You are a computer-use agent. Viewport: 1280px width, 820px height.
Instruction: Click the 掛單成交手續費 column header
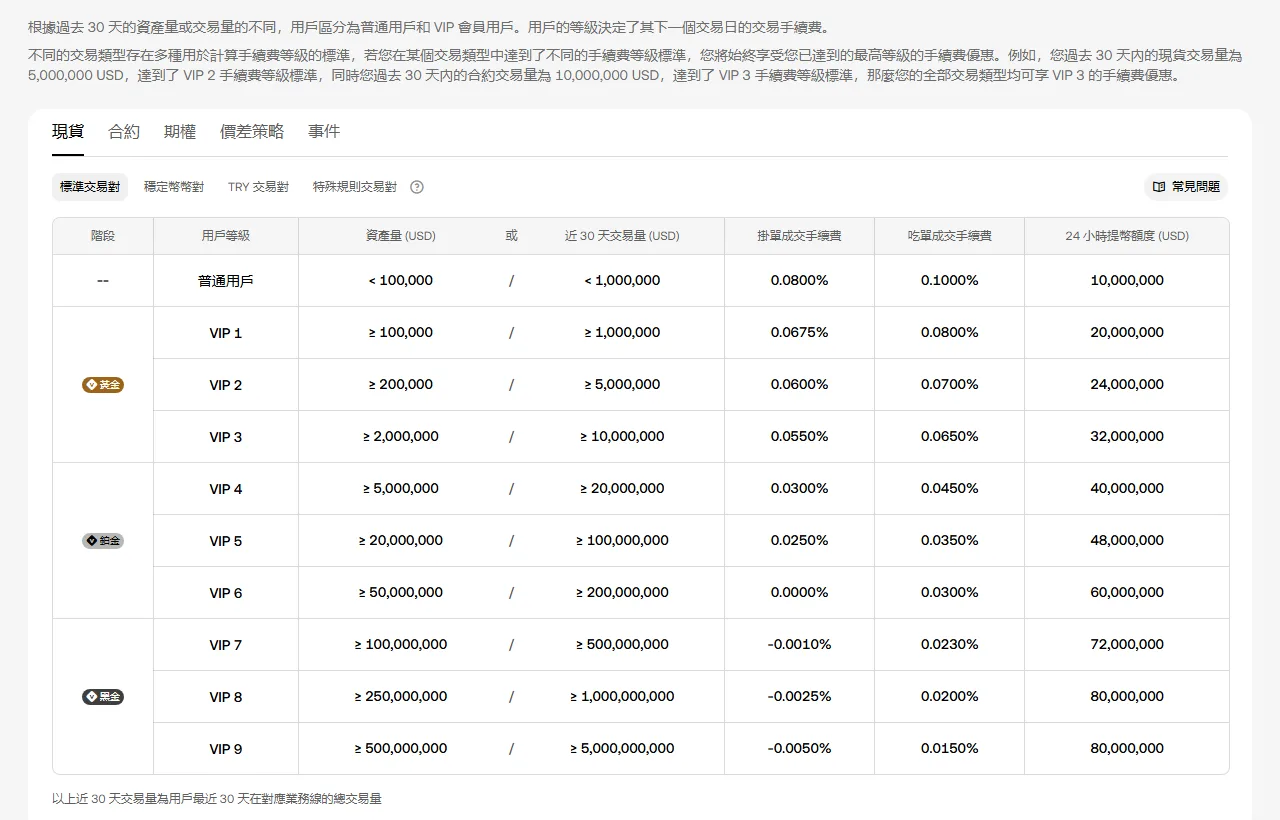800,236
